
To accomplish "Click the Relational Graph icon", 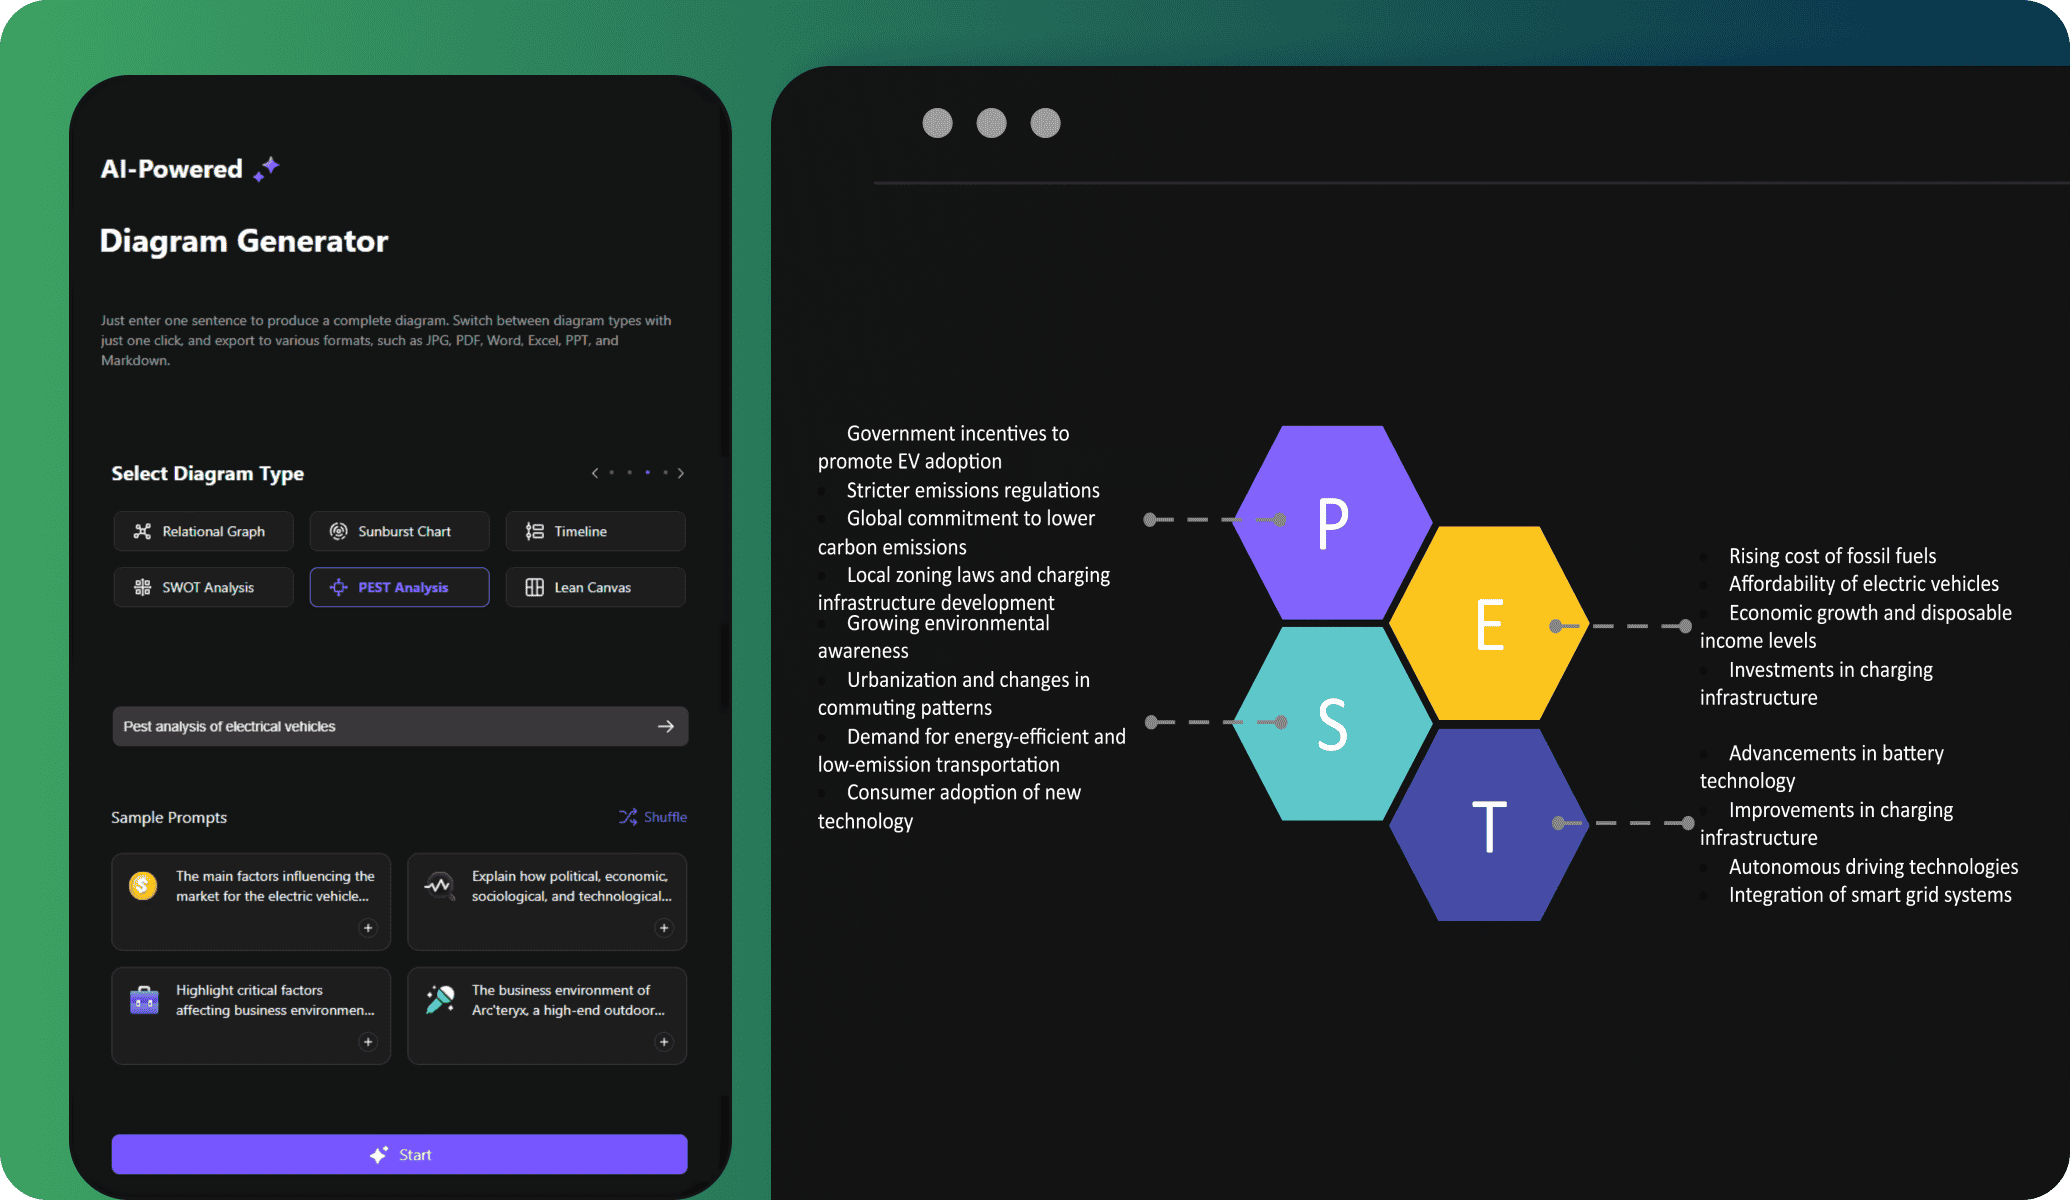I will tap(141, 530).
